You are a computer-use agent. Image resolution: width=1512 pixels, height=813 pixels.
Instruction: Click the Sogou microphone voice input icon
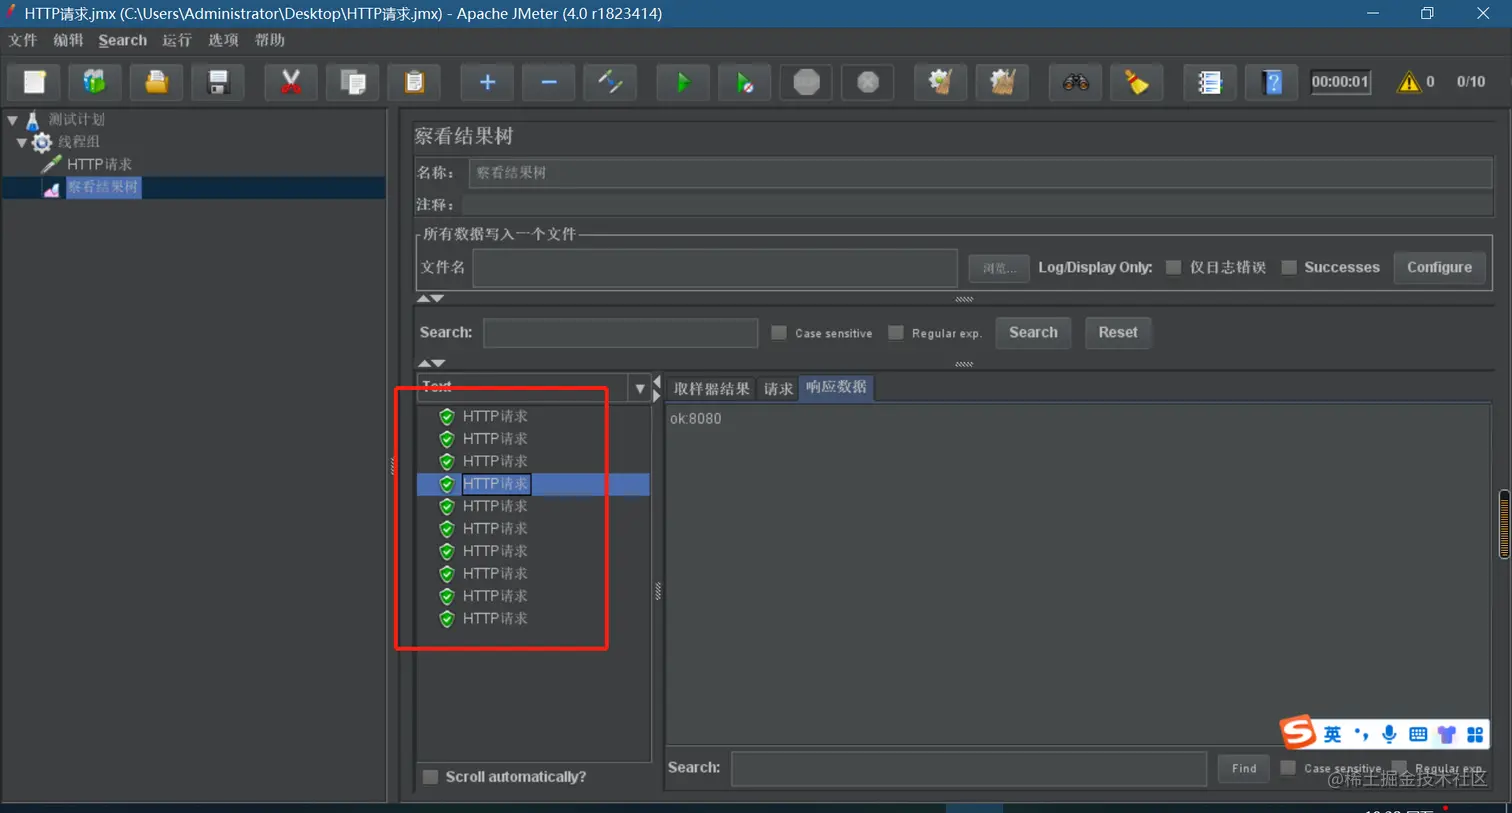tap(1389, 734)
